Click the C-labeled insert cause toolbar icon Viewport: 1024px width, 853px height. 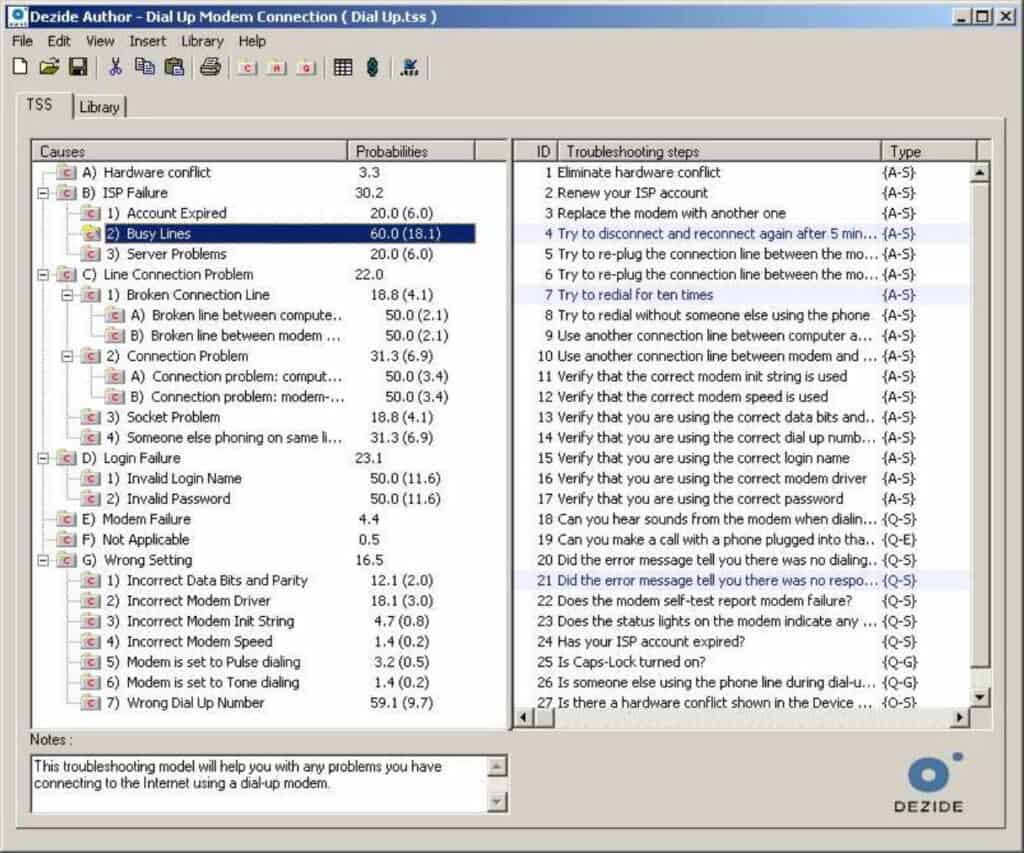(x=248, y=67)
